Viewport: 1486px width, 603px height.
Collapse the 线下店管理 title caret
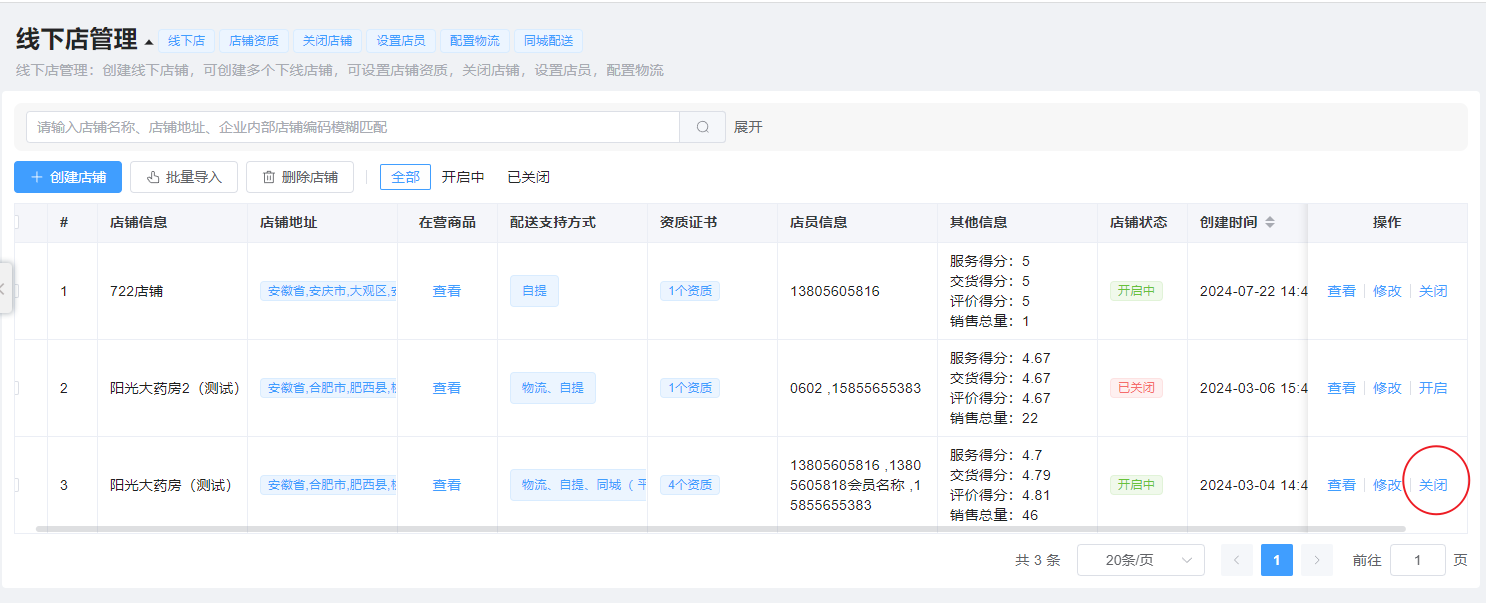[x=149, y=42]
